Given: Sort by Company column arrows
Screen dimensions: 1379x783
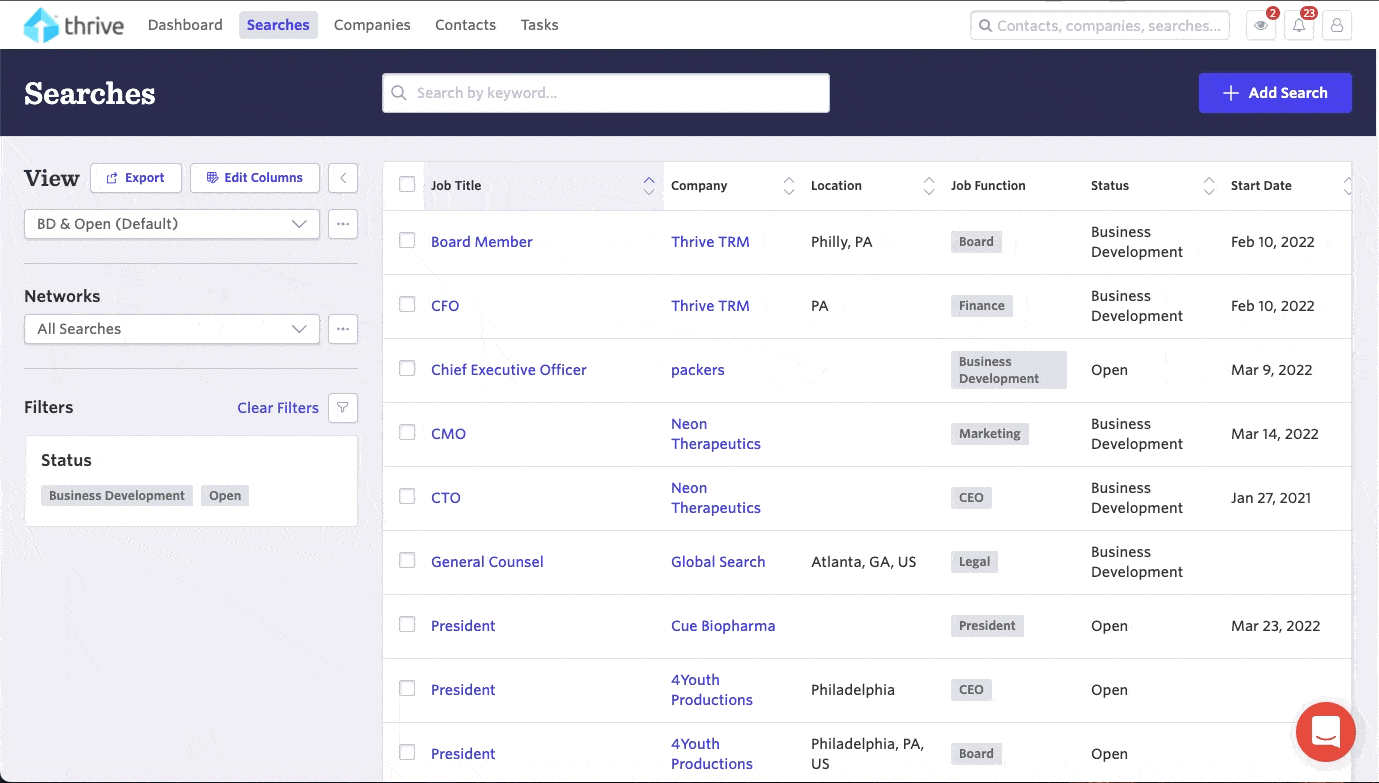Looking at the screenshot, I should click(x=789, y=186).
